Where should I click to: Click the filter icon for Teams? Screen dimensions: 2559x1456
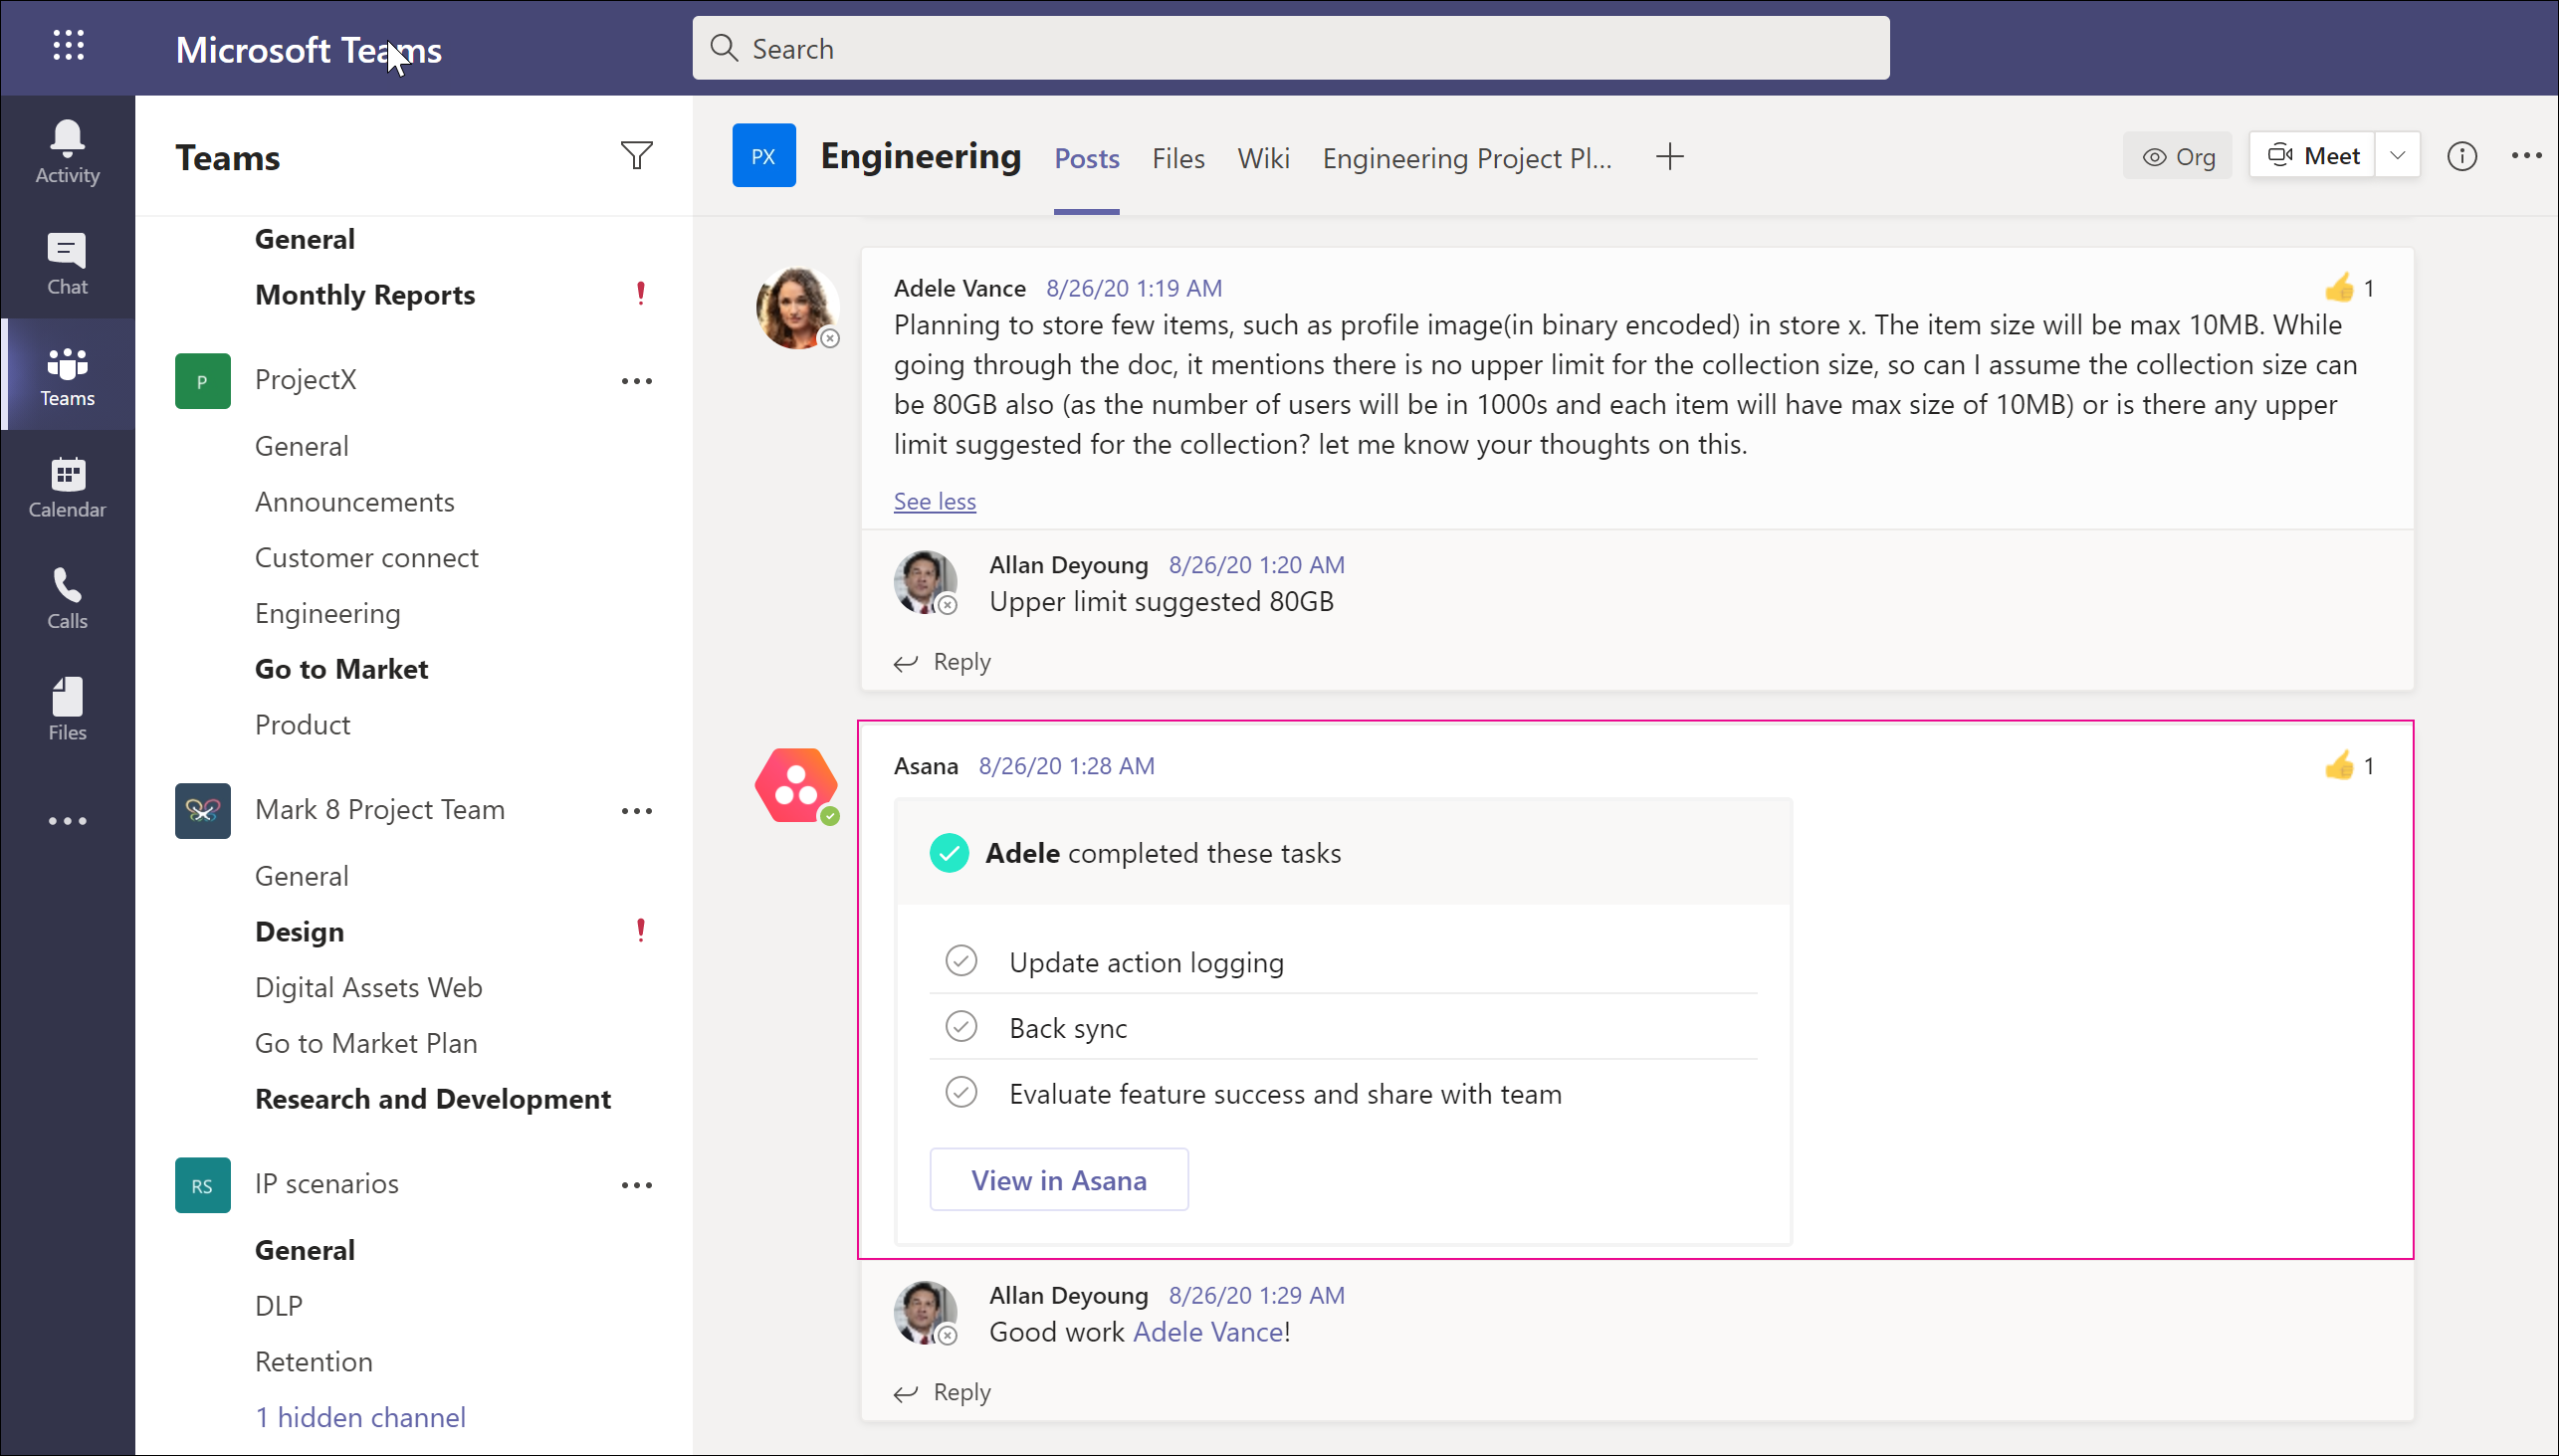pos(636,156)
